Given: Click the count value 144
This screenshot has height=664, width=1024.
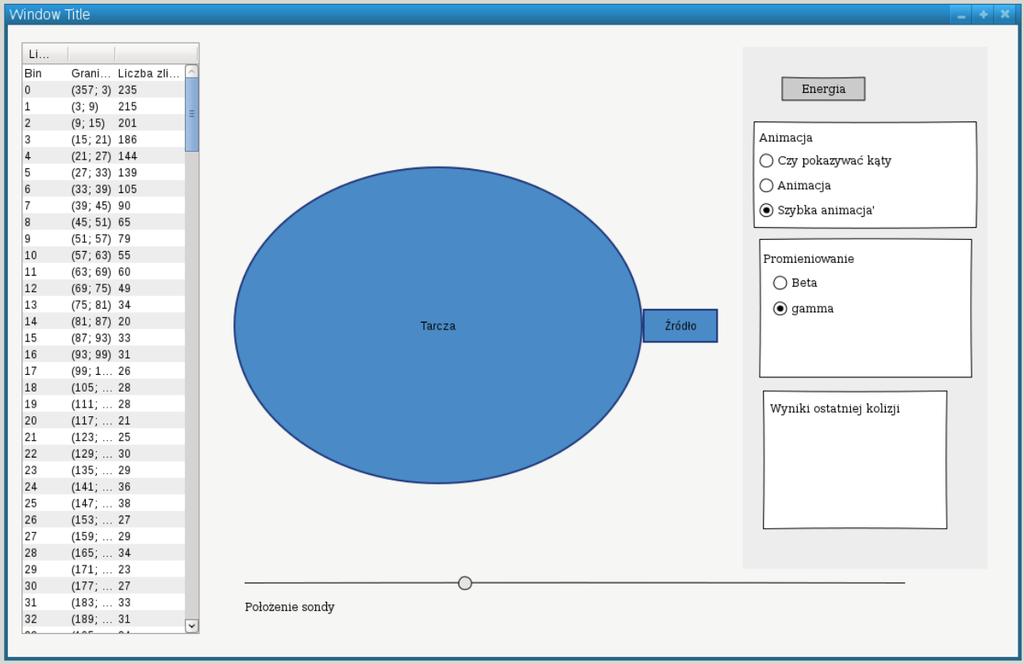Looking at the screenshot, I should [x=127, y=156].
